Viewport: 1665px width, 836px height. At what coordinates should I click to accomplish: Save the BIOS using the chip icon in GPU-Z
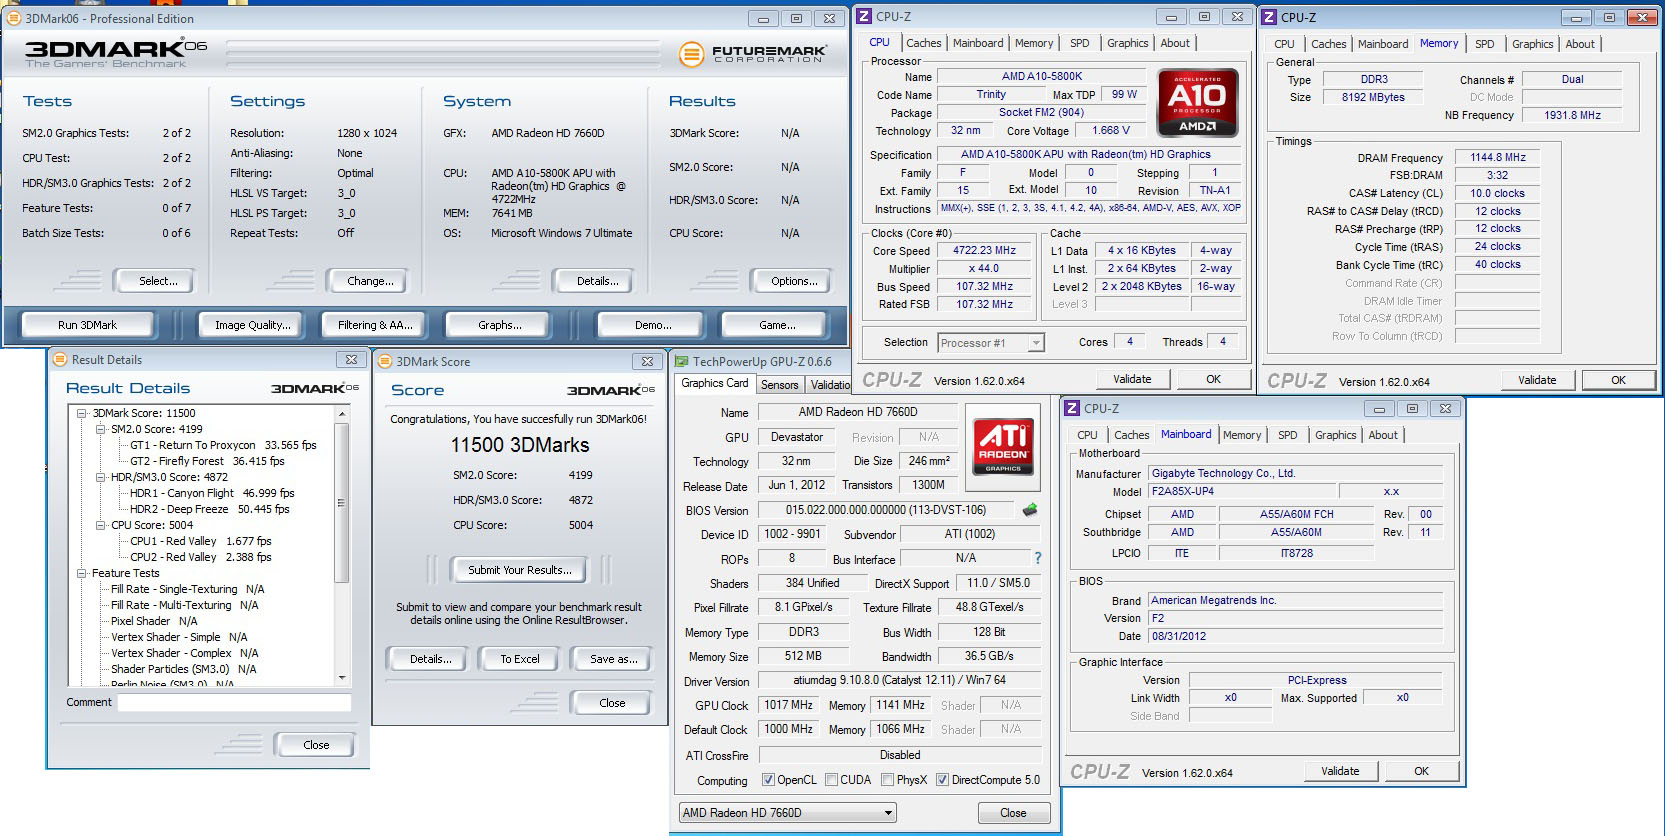point(1030,510)
